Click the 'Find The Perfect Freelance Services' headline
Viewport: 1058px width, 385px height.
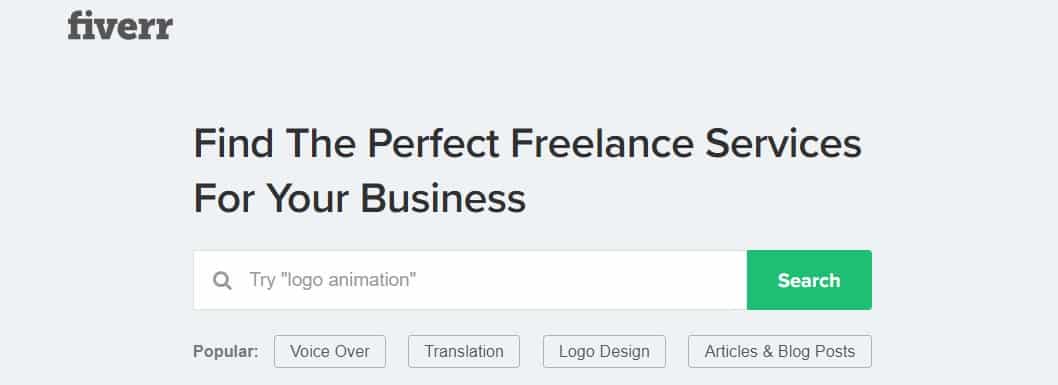pos(528,144)
